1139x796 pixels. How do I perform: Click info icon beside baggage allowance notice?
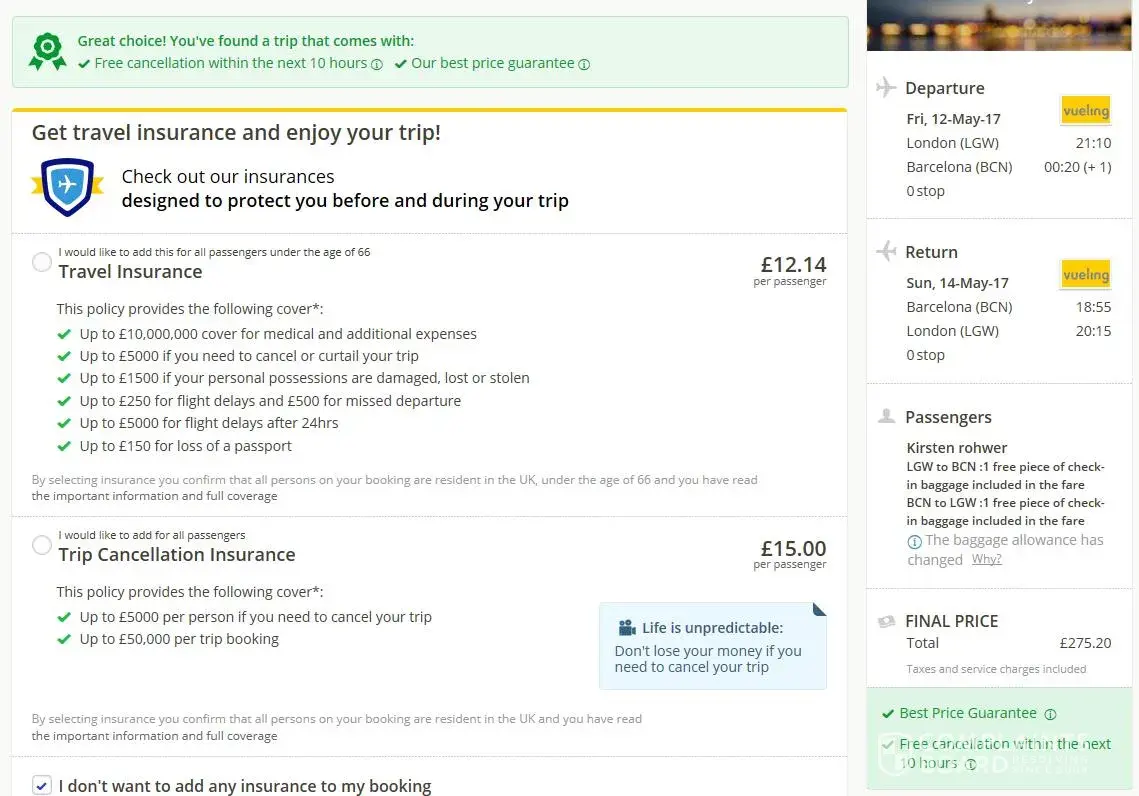(914, 541)
